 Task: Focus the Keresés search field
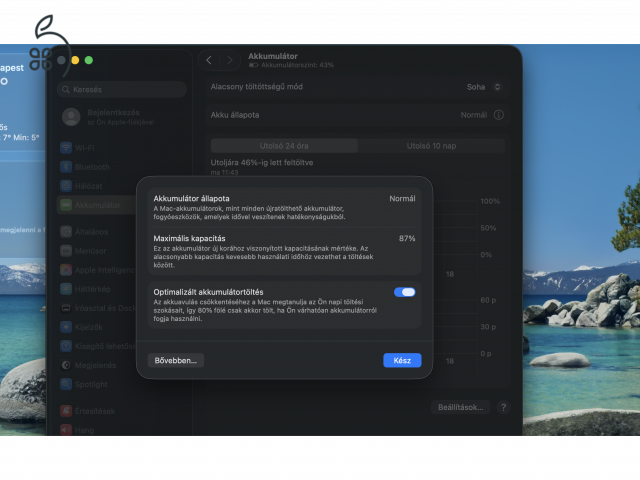[x=122, y=89]
